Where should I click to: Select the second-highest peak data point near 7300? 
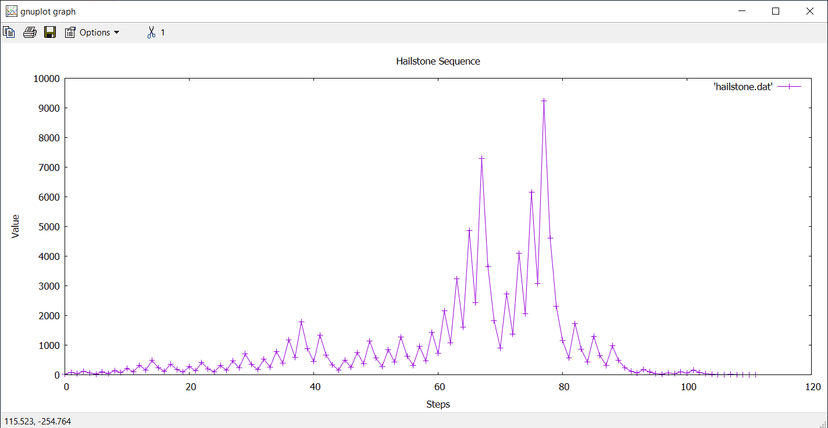coord(482,158)
